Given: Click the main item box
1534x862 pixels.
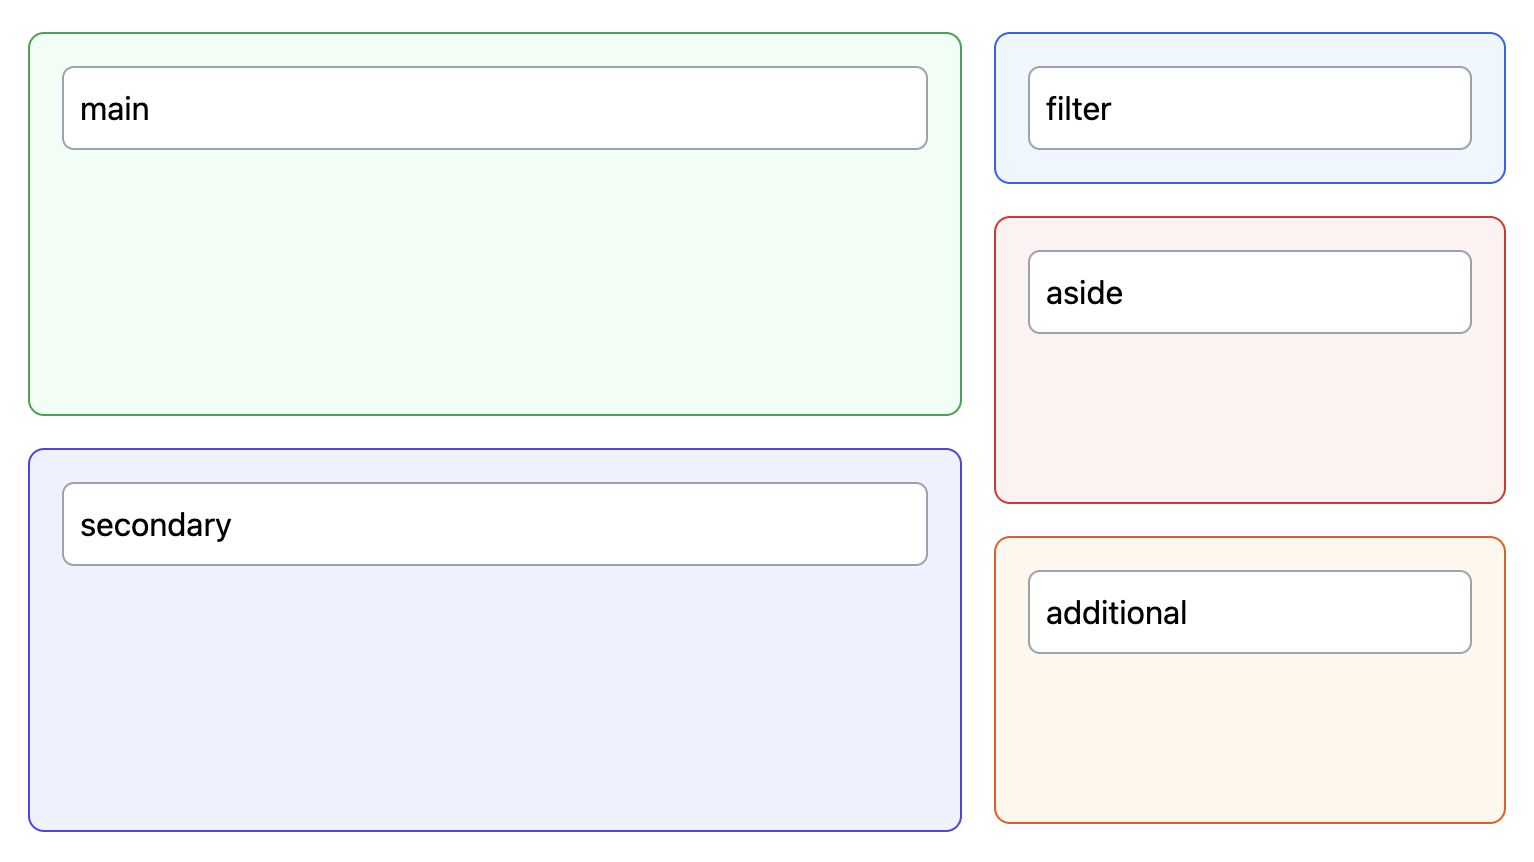Looking at the screenshot, I should pos(494,108).
